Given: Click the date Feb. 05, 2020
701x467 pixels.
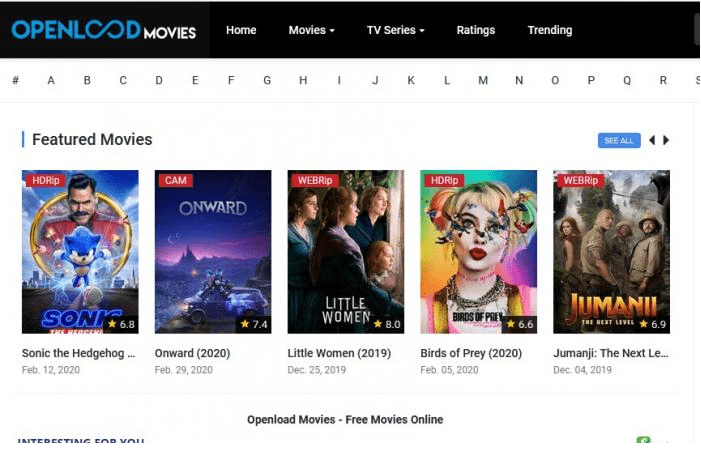Looking at the screenshot, I should (449, 370).
